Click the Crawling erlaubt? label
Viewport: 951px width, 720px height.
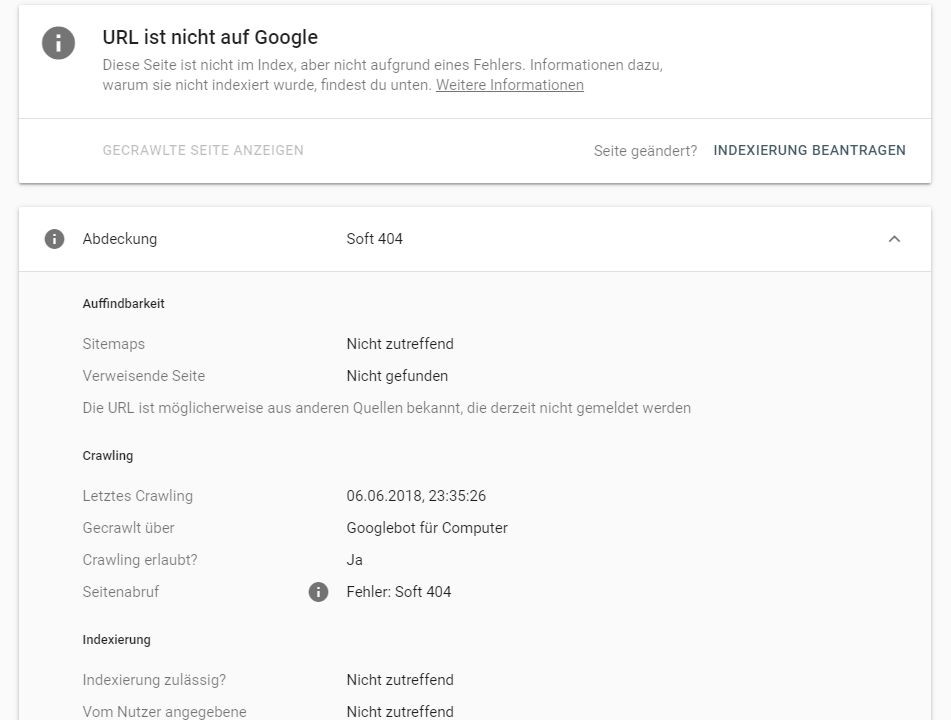pyautogui.click(x=139, y=560)
